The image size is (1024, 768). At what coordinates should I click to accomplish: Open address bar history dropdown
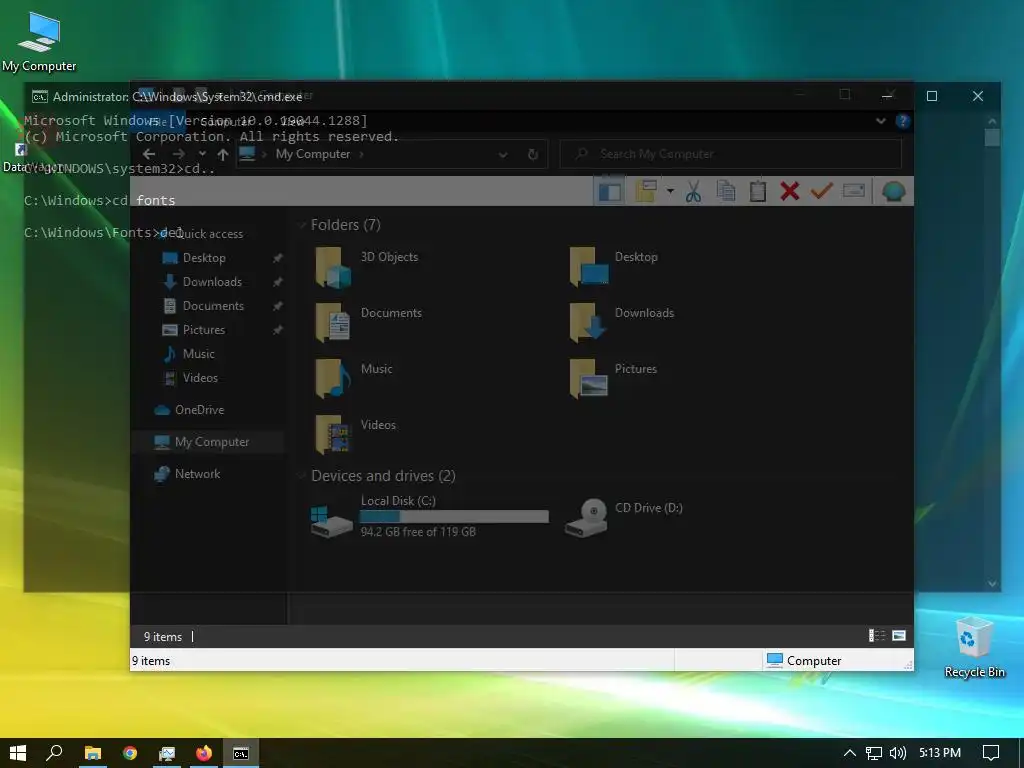[503, 155]
